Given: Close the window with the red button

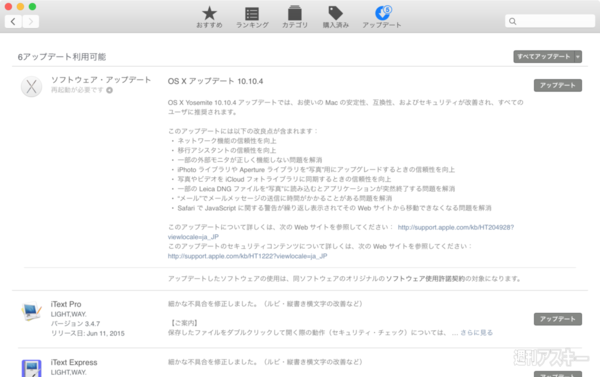Looking at the screenshot, I should point(8,7).
